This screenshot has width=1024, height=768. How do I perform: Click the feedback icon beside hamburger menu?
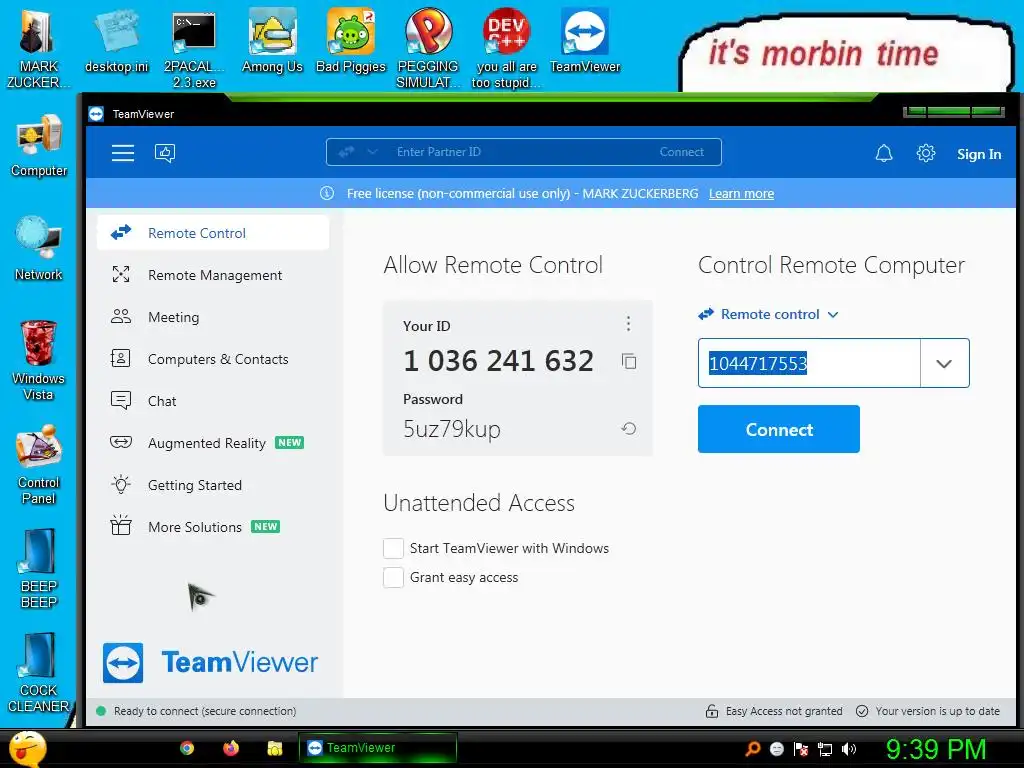[x=165, y=153]
